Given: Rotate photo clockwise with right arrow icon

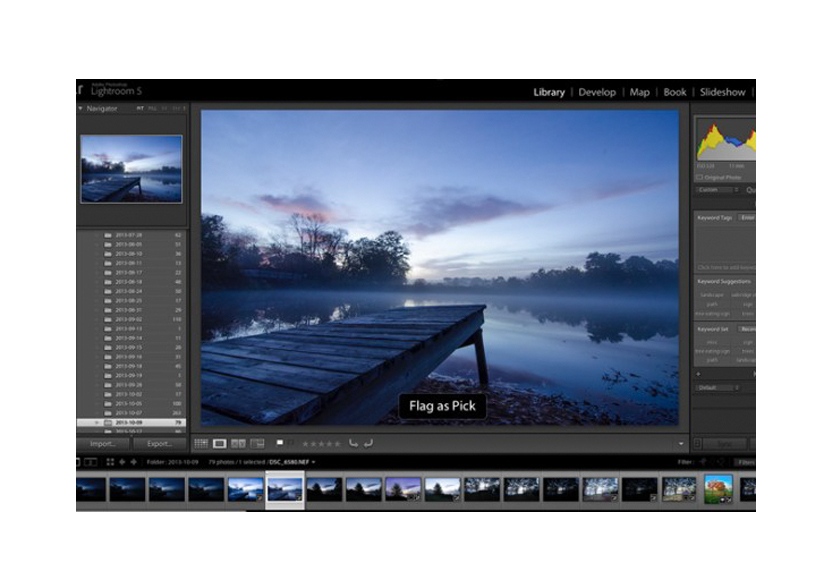Looking at the screenshot, I should coord(368,443).
